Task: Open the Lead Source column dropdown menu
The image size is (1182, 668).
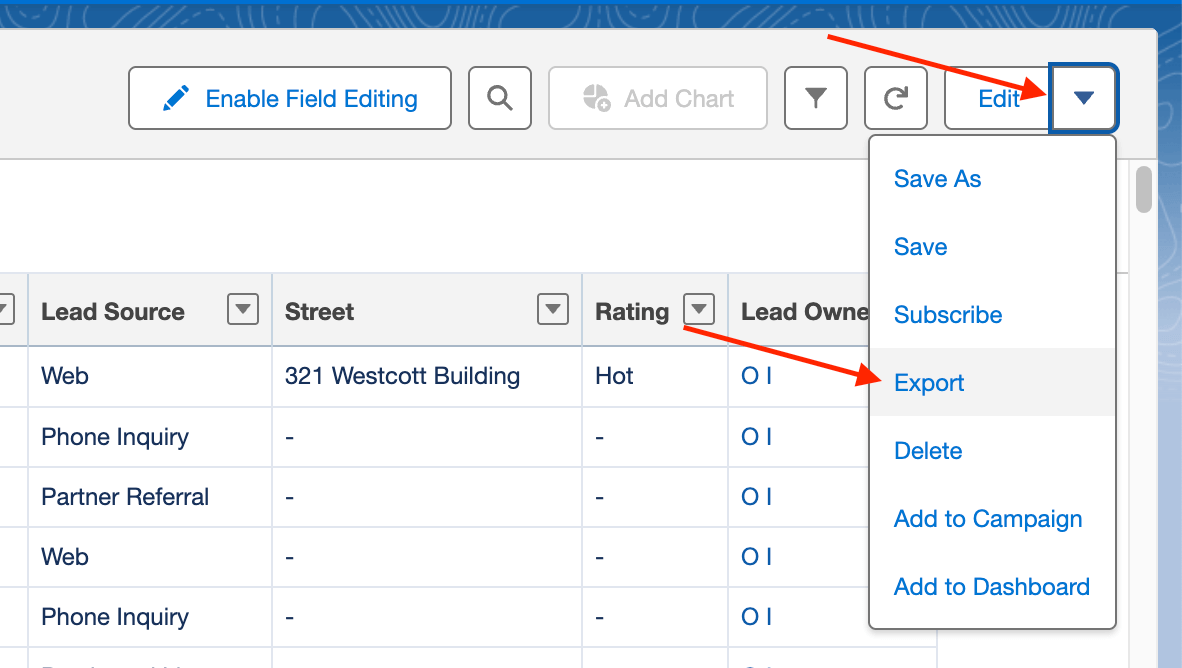Action: coord(243,310)
